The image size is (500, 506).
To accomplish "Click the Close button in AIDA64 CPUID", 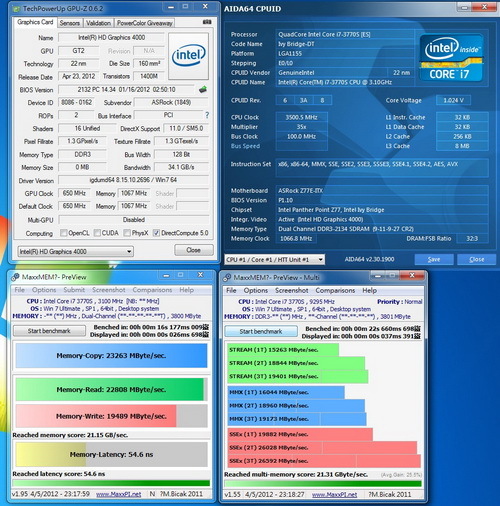I will tap(477, 259).
